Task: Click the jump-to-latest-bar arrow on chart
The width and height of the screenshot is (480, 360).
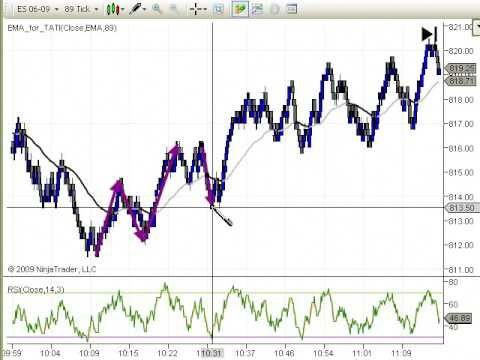Action: (x=429, y=34)
